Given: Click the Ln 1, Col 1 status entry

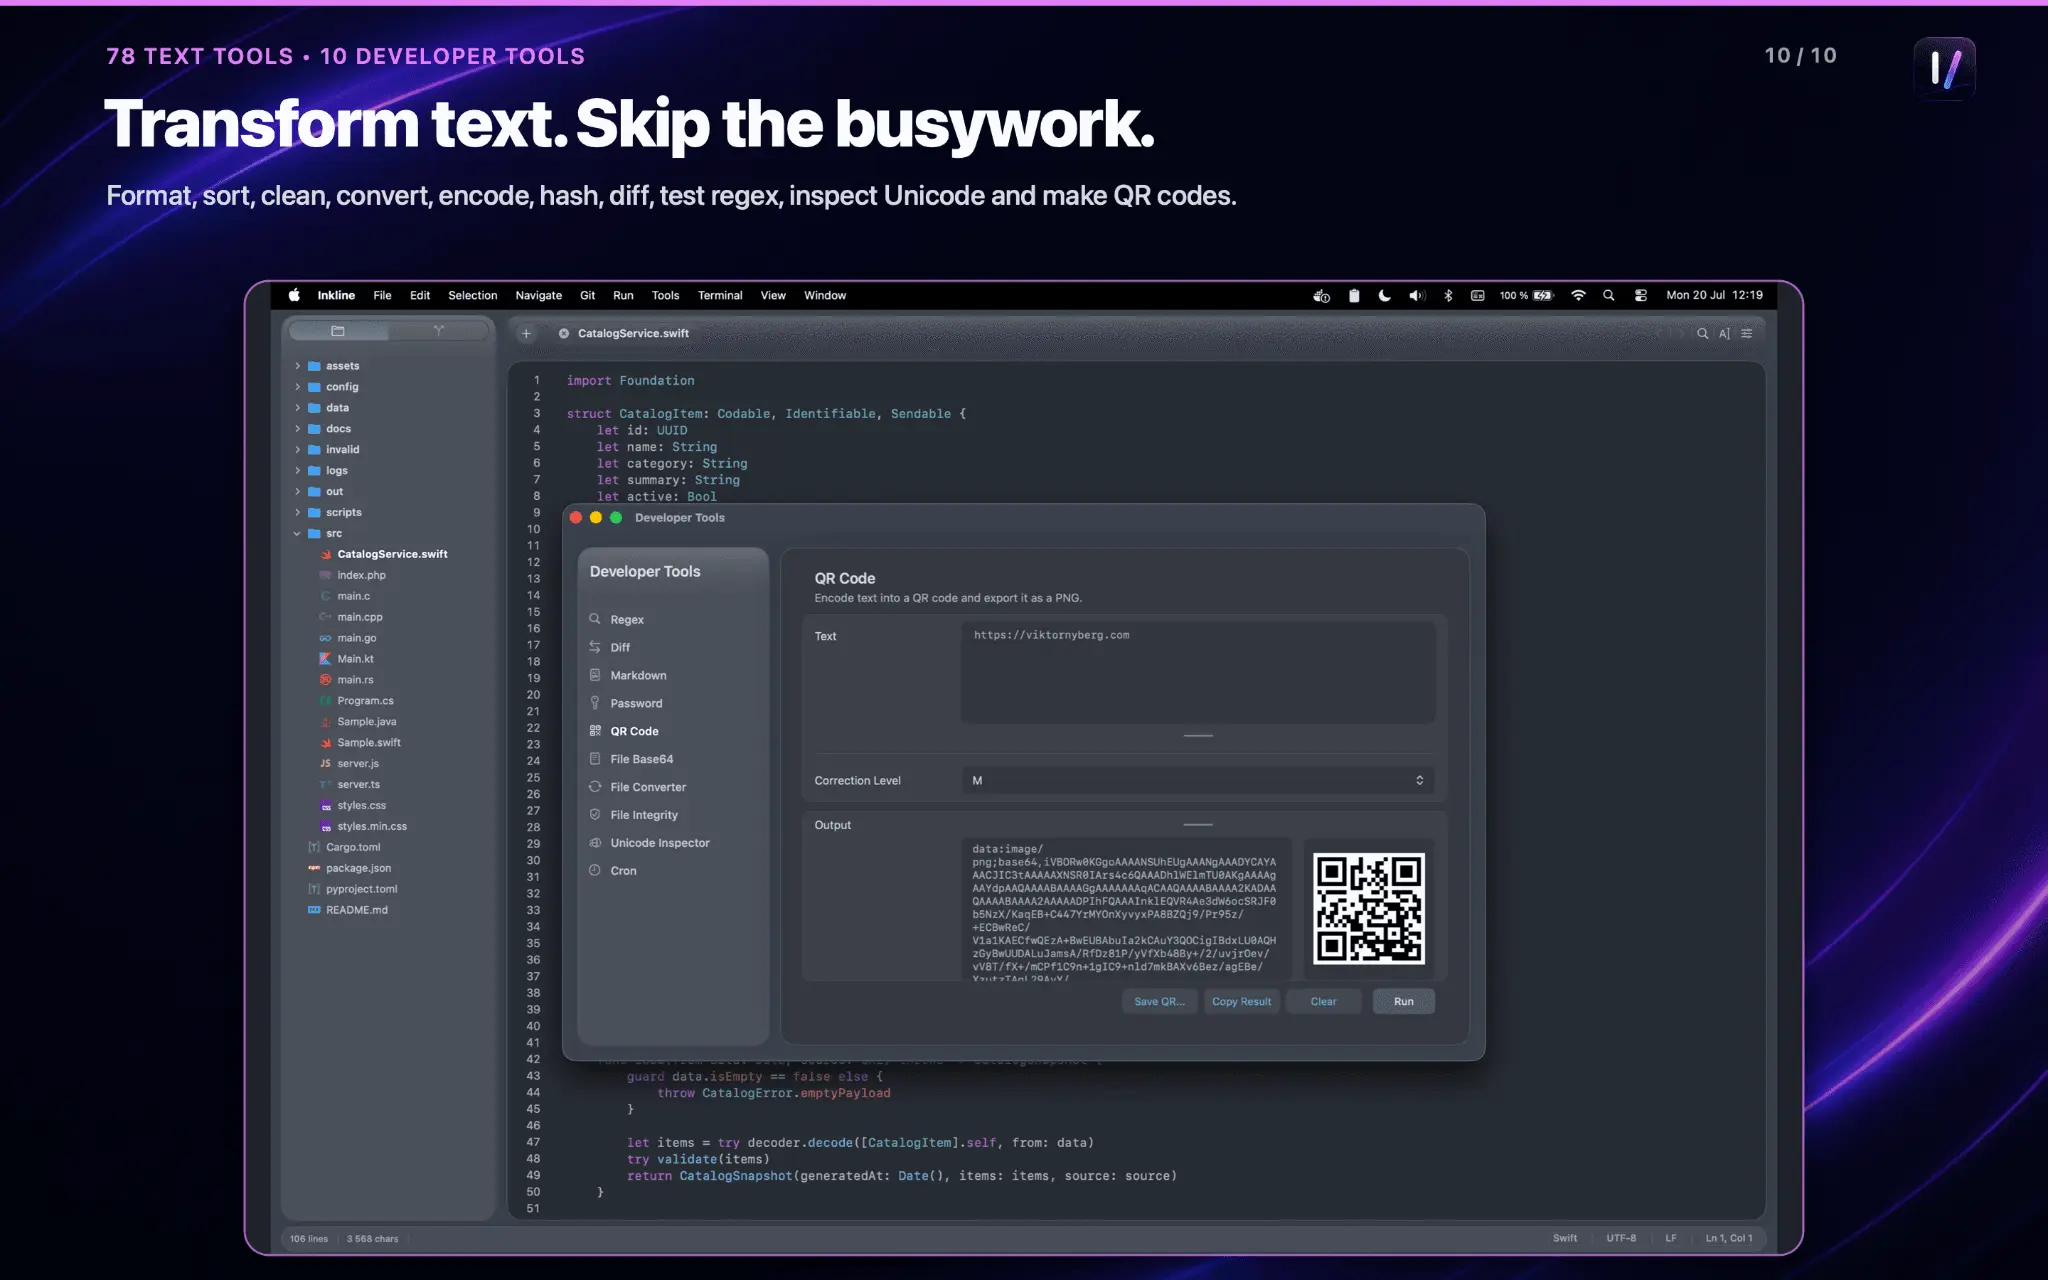Looking at the screenshot, I should point(1729,1239).
